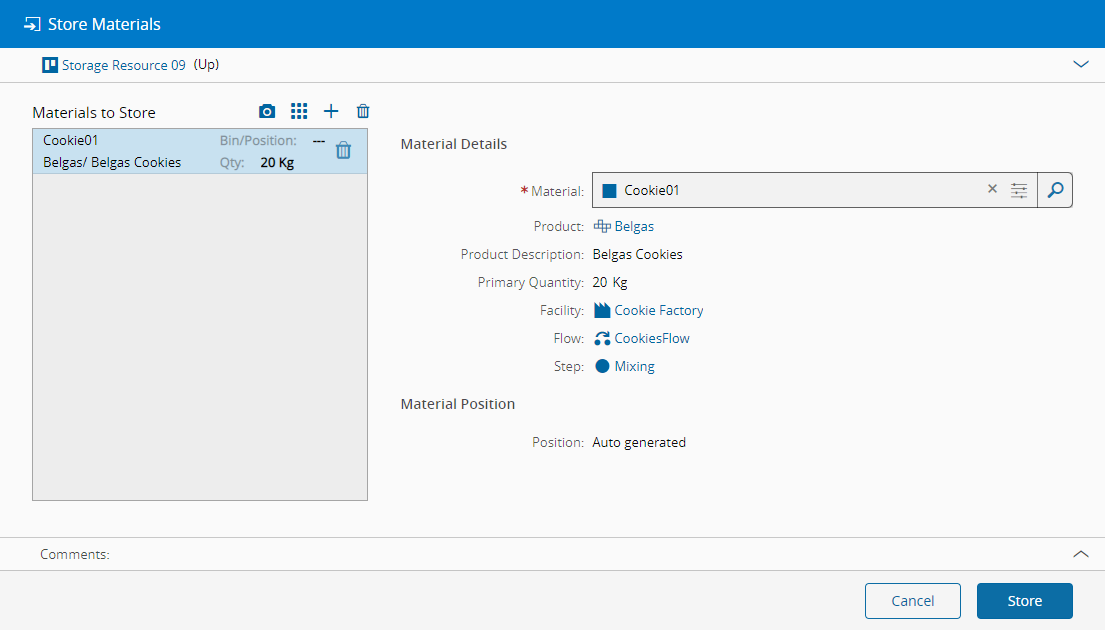Open the Storage Resource 09 link
Screen dimensions: 1105x630
point(123,65)
